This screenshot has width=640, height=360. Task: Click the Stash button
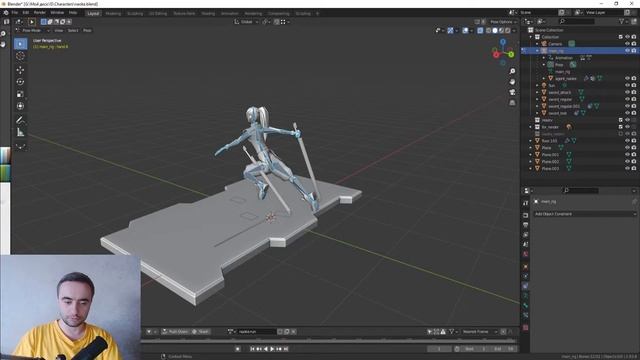[x=200, y=331]
